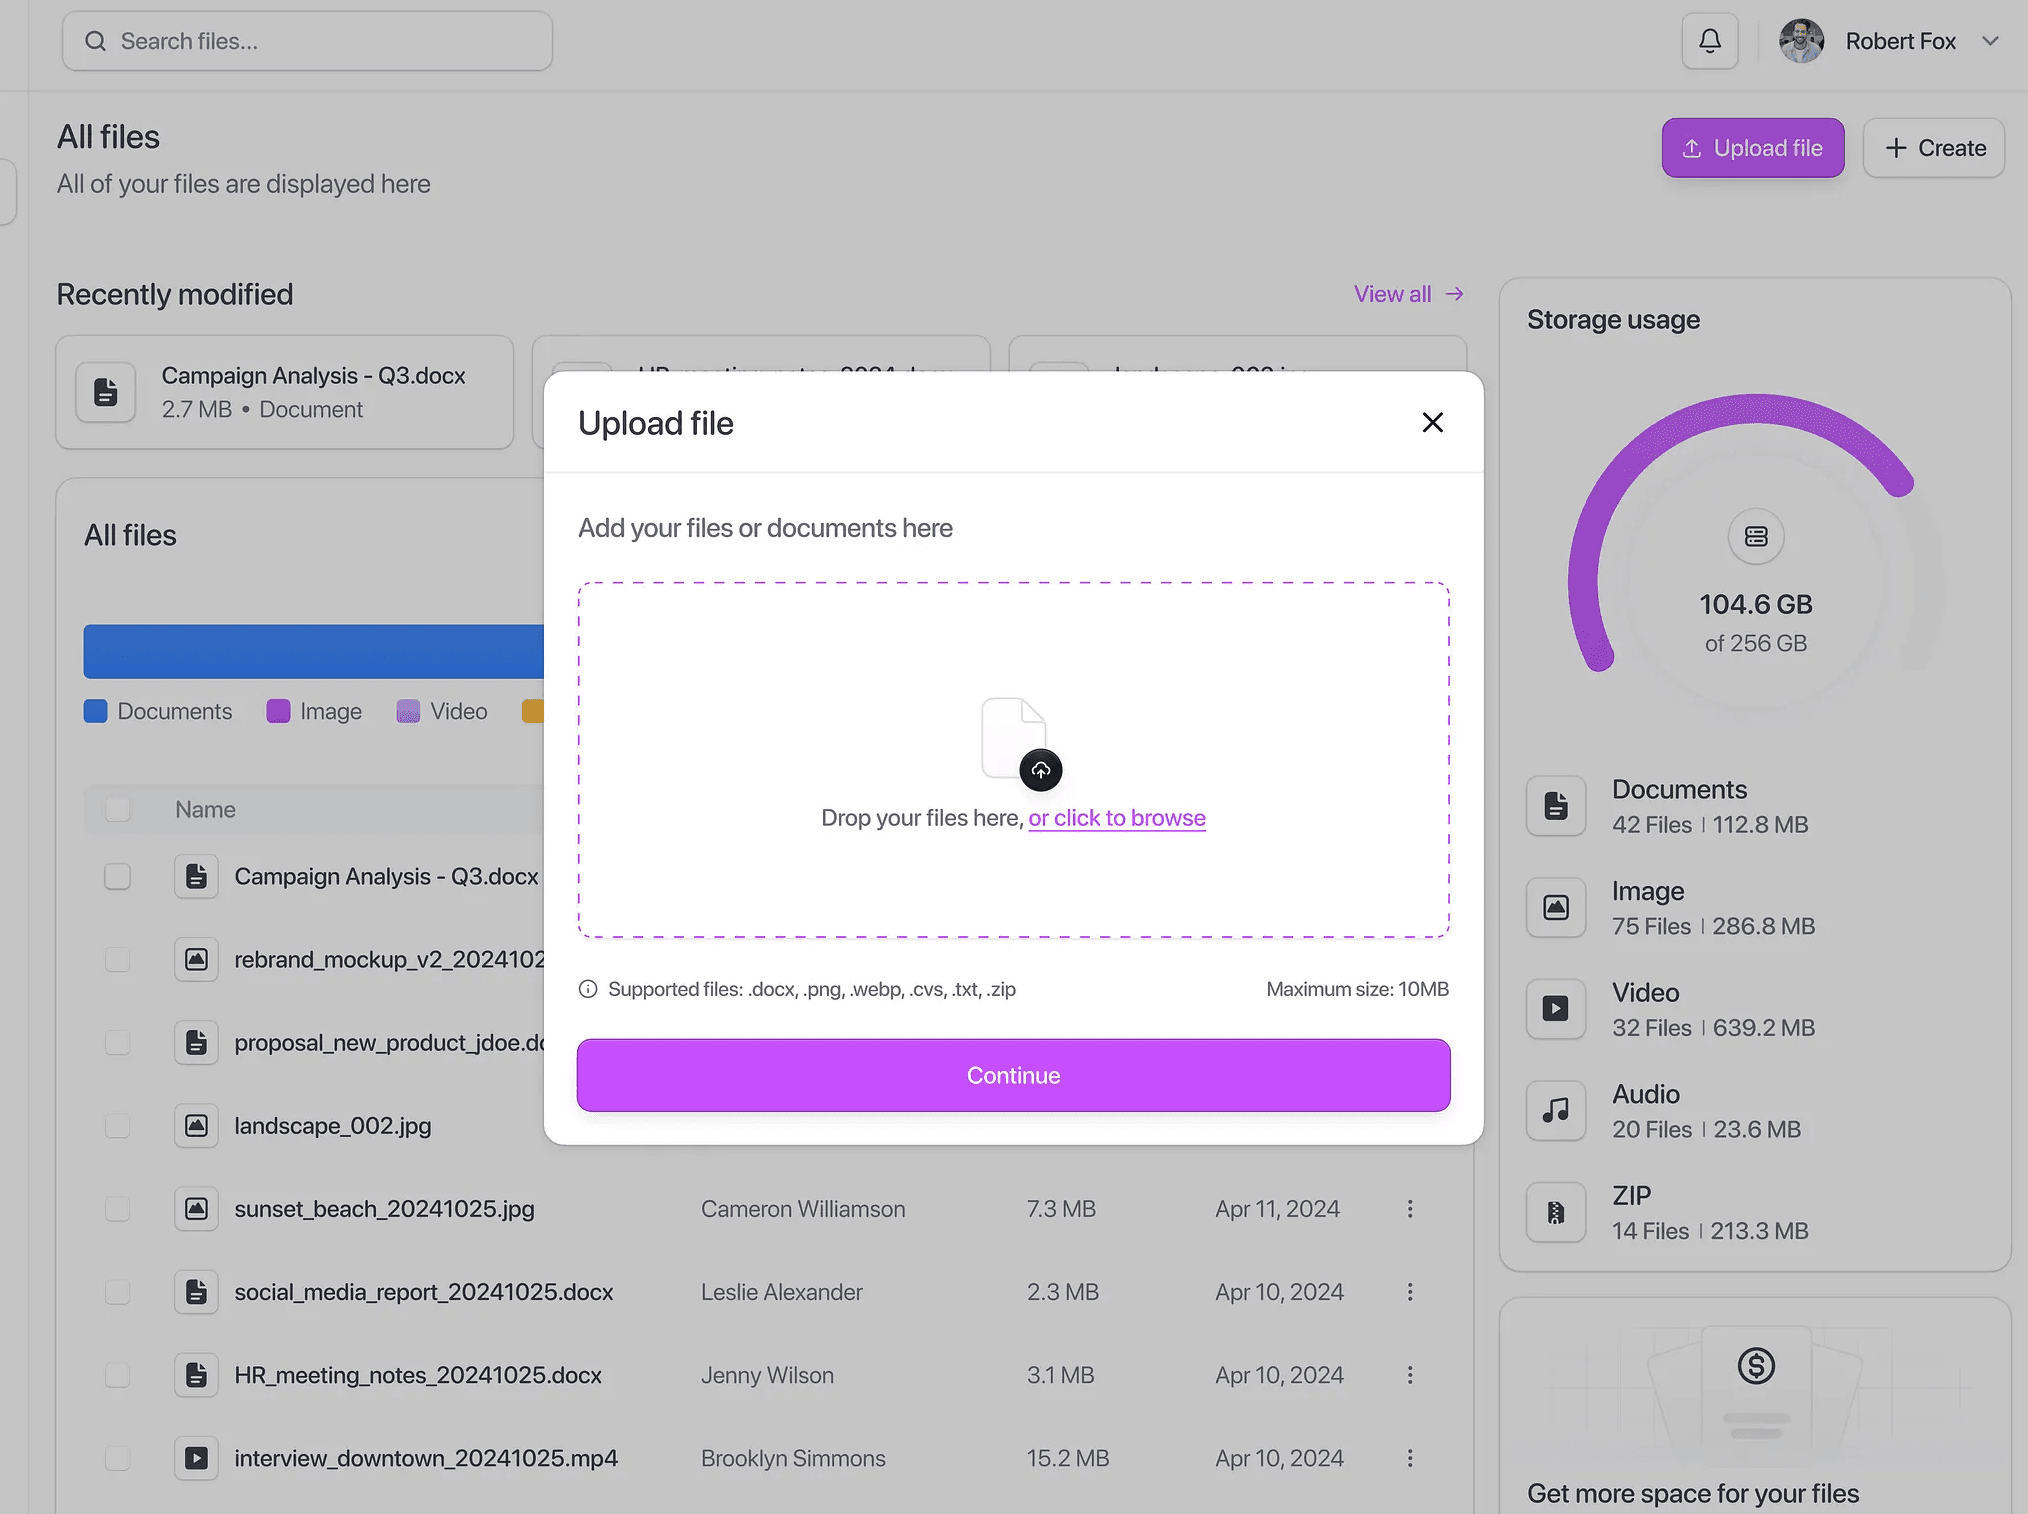This screenshot has height=1514, width=2028.
Task: Toggle the select-all checkbox beside Name
Action: click(x=118, y=809)
